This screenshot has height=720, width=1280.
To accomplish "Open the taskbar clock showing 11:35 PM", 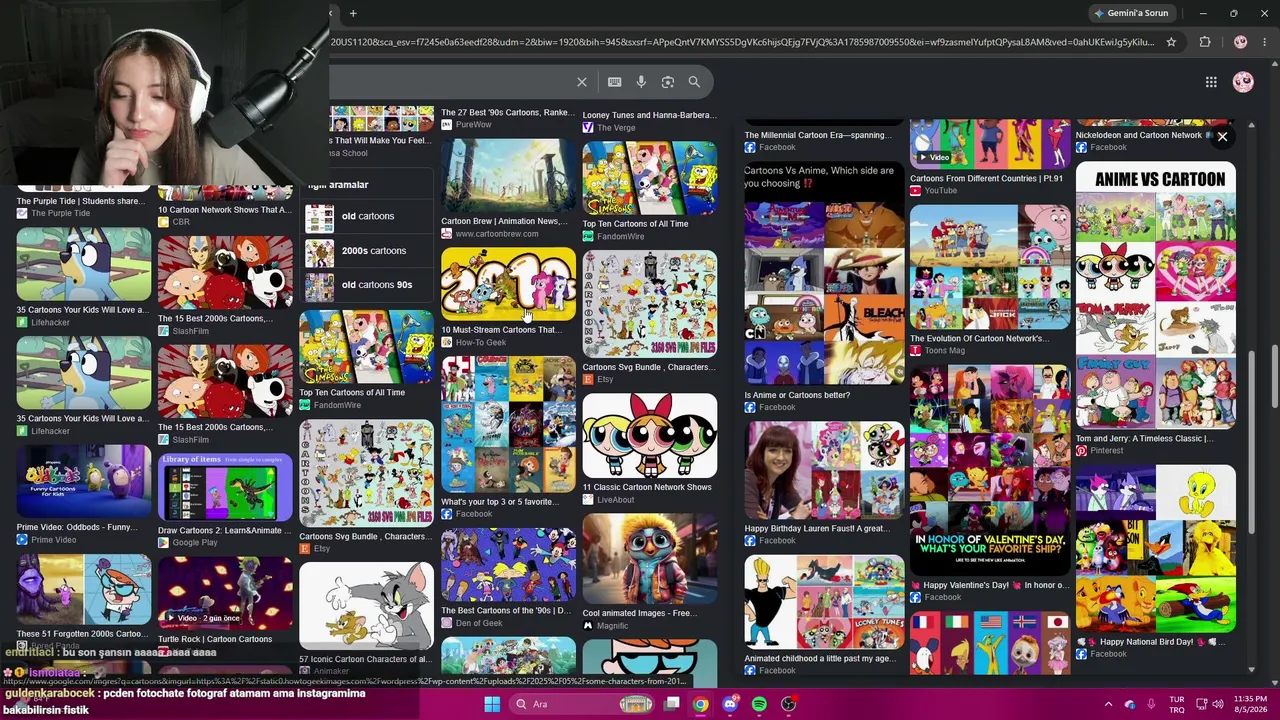I will point(1250,704).
